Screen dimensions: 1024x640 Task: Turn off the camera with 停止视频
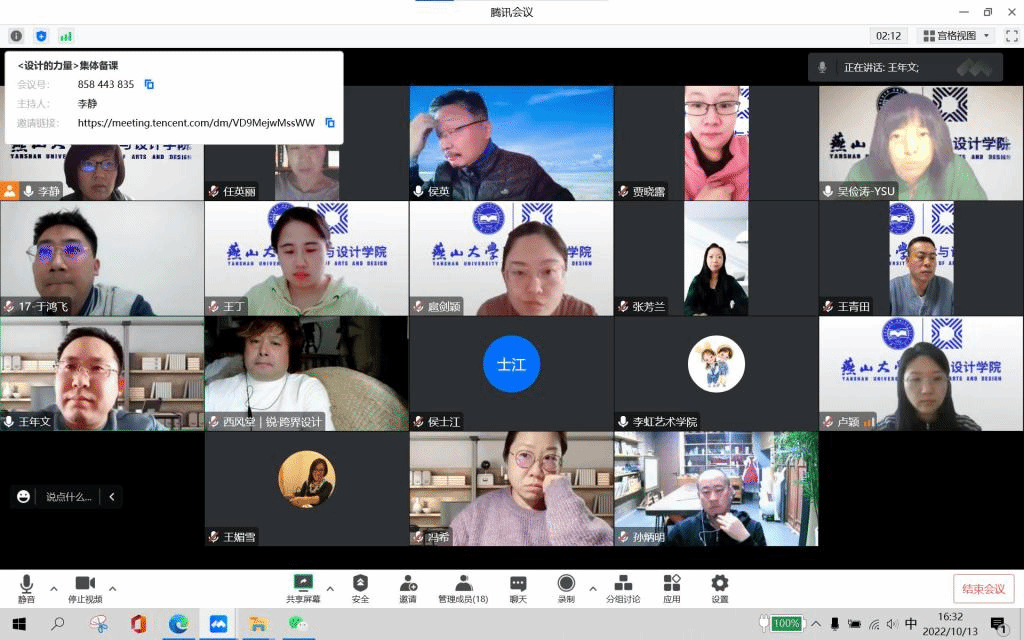point(85,589)
